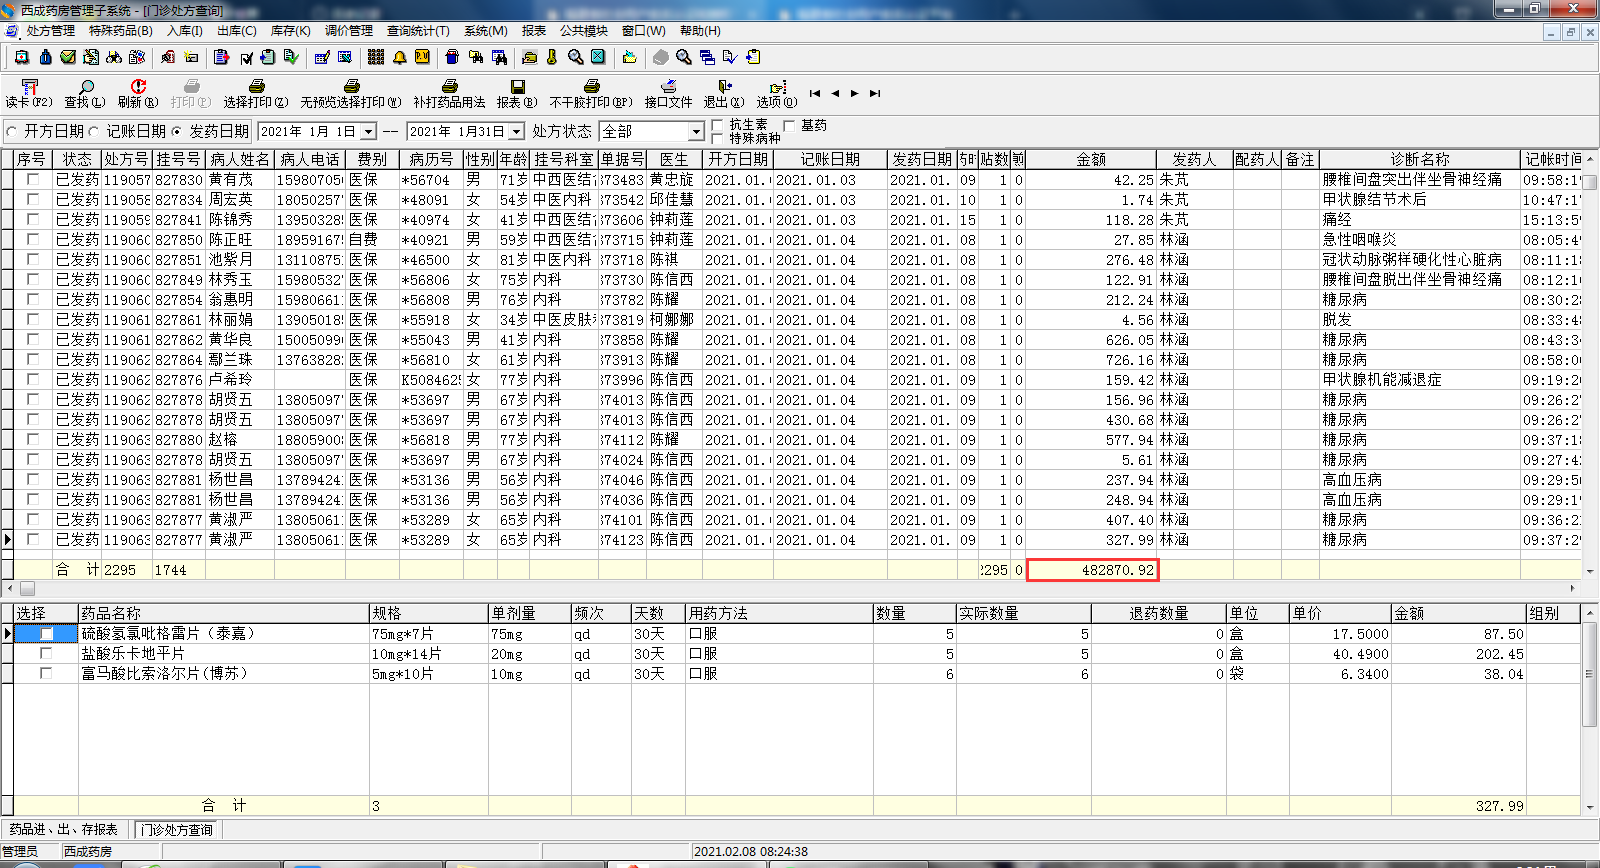Click the 查找 magnifier search icon

[86, 88]
